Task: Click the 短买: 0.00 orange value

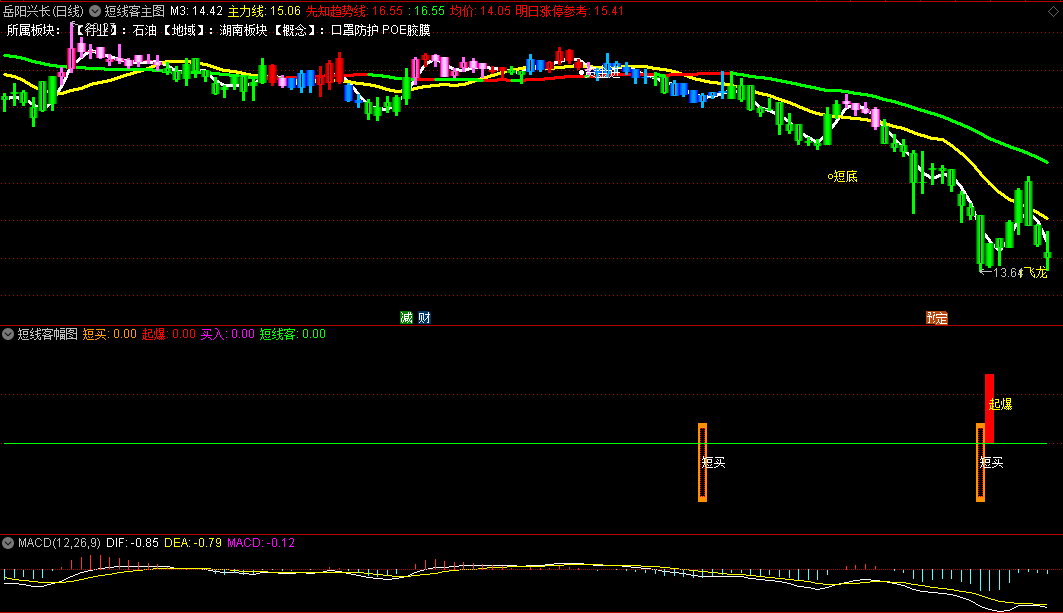Action: coord(110,334)
